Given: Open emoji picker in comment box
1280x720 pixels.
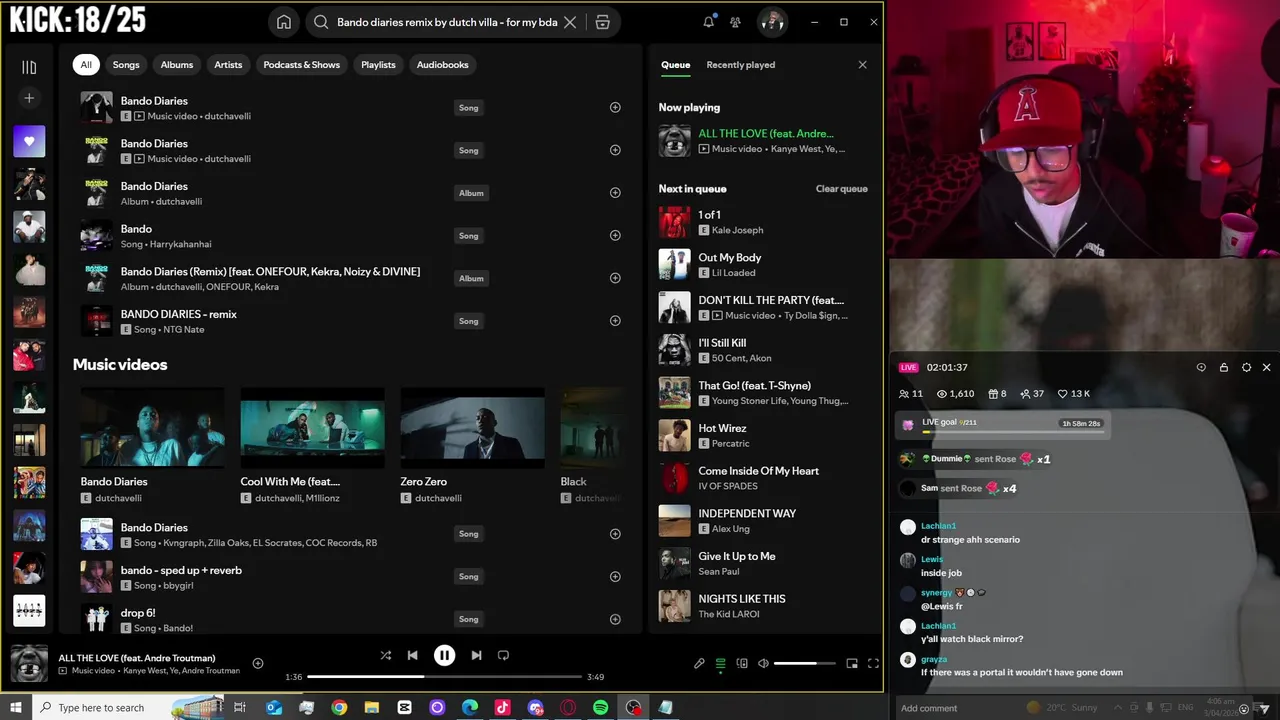Looking at the screenshot, I should click(x=1244, y=708).
